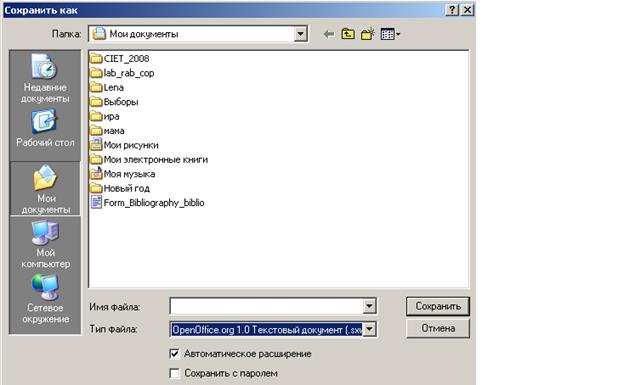Click the name Lena
The width and height of the screenshot is (618, 385).
[x=114, y=87]
